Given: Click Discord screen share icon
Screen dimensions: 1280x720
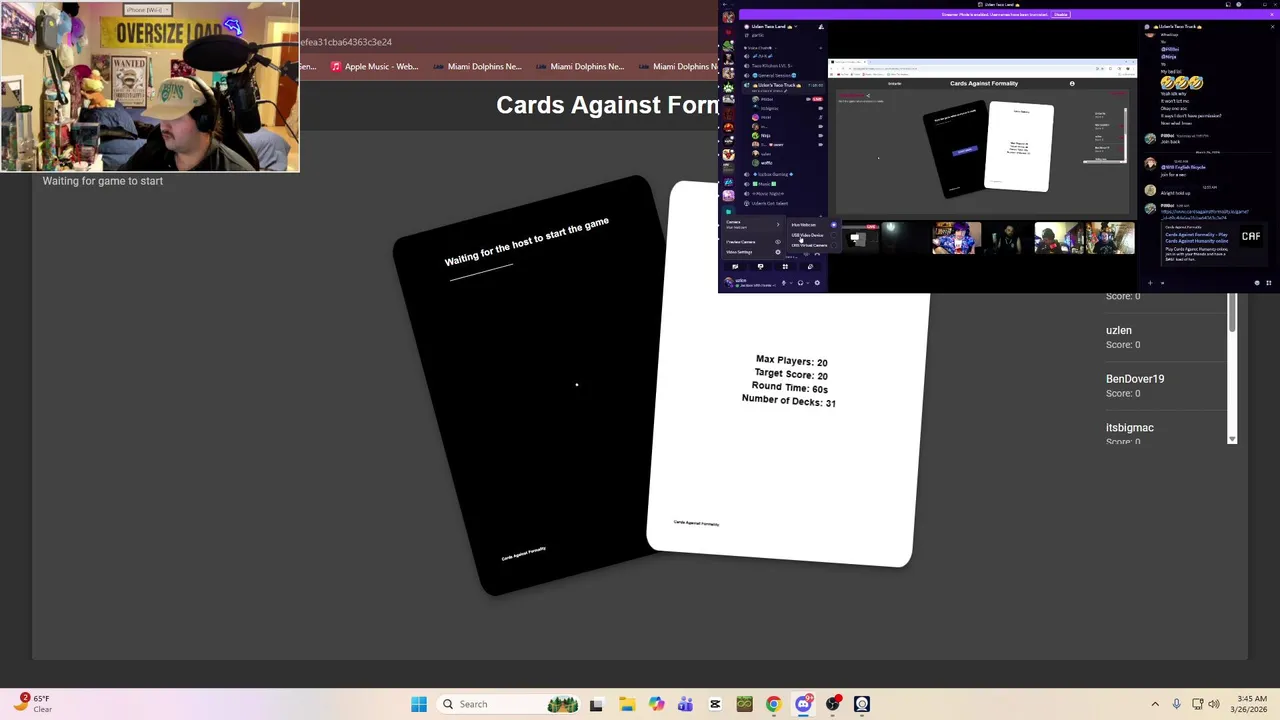Looking at the screenshot, I should coord(760,266).
